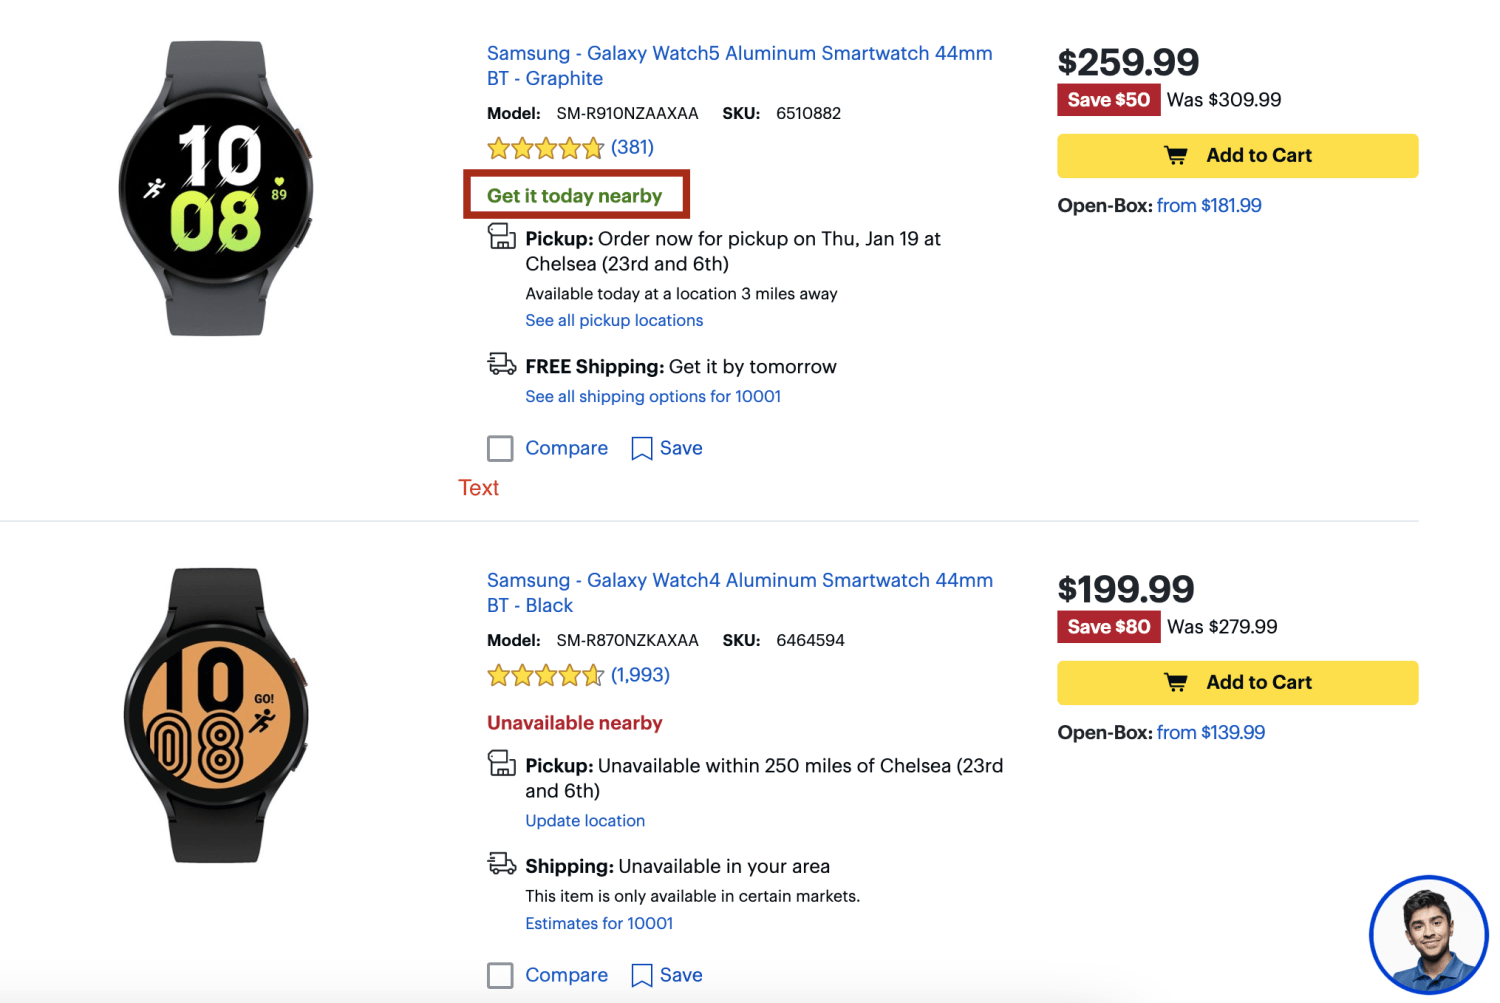This screenshot has height=1003, width=1500.
Task: Click the shipping truck icon for Galaxy Watch5
Action: tap(501, 366)
